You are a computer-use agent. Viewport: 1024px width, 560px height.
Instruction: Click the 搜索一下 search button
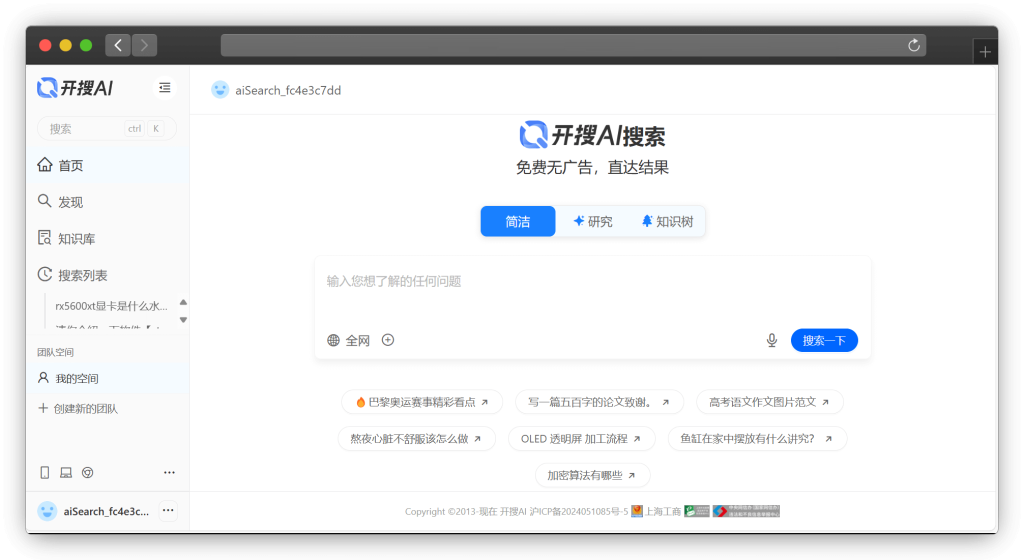click(x=824, y=340)
